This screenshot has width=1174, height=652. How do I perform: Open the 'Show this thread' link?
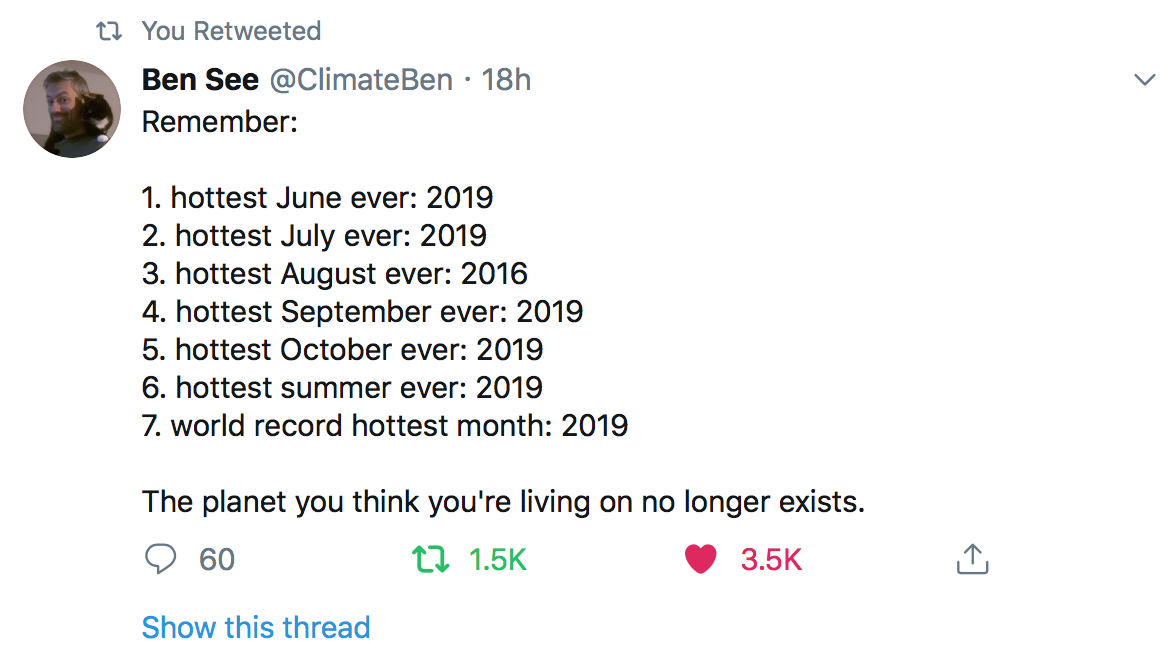pyautogui.click(x=256, y=627)
